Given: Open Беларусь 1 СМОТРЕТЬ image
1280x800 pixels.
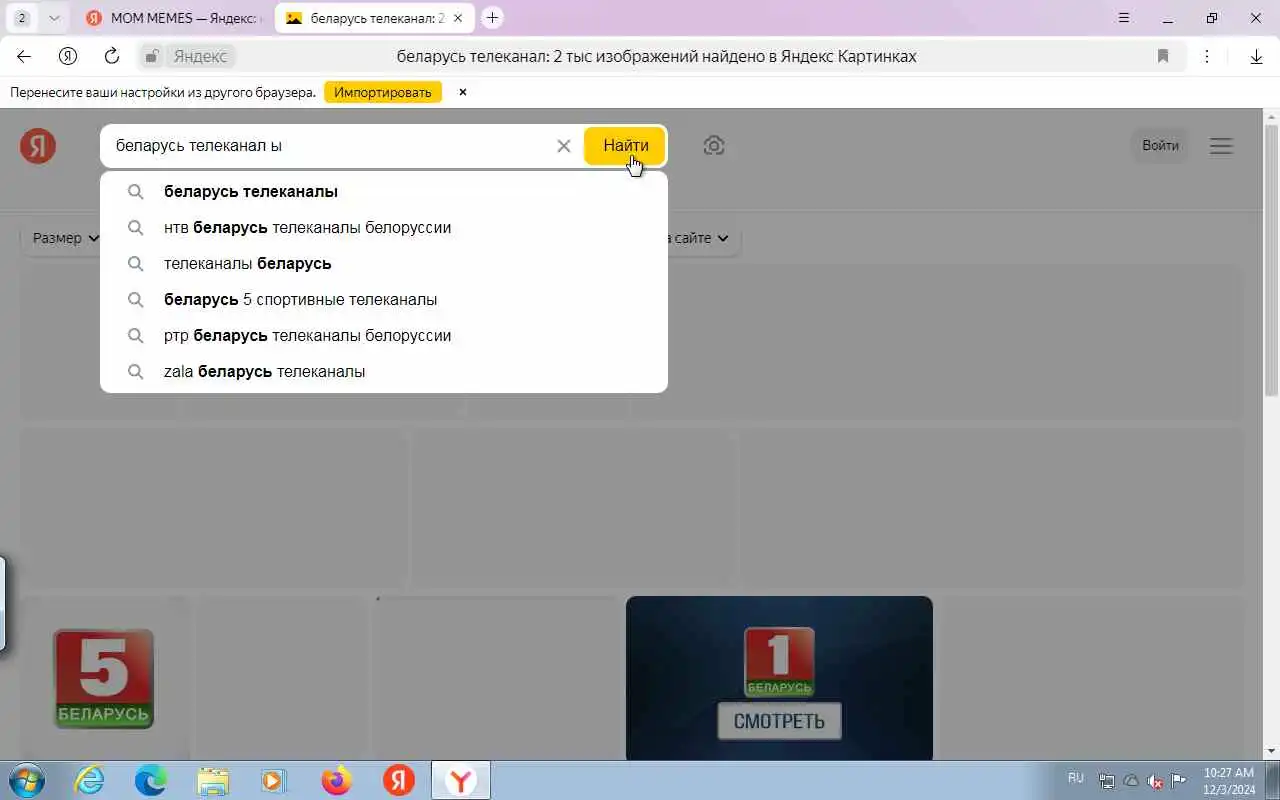Looking at the screenshot, I should (x=779, y=678).
